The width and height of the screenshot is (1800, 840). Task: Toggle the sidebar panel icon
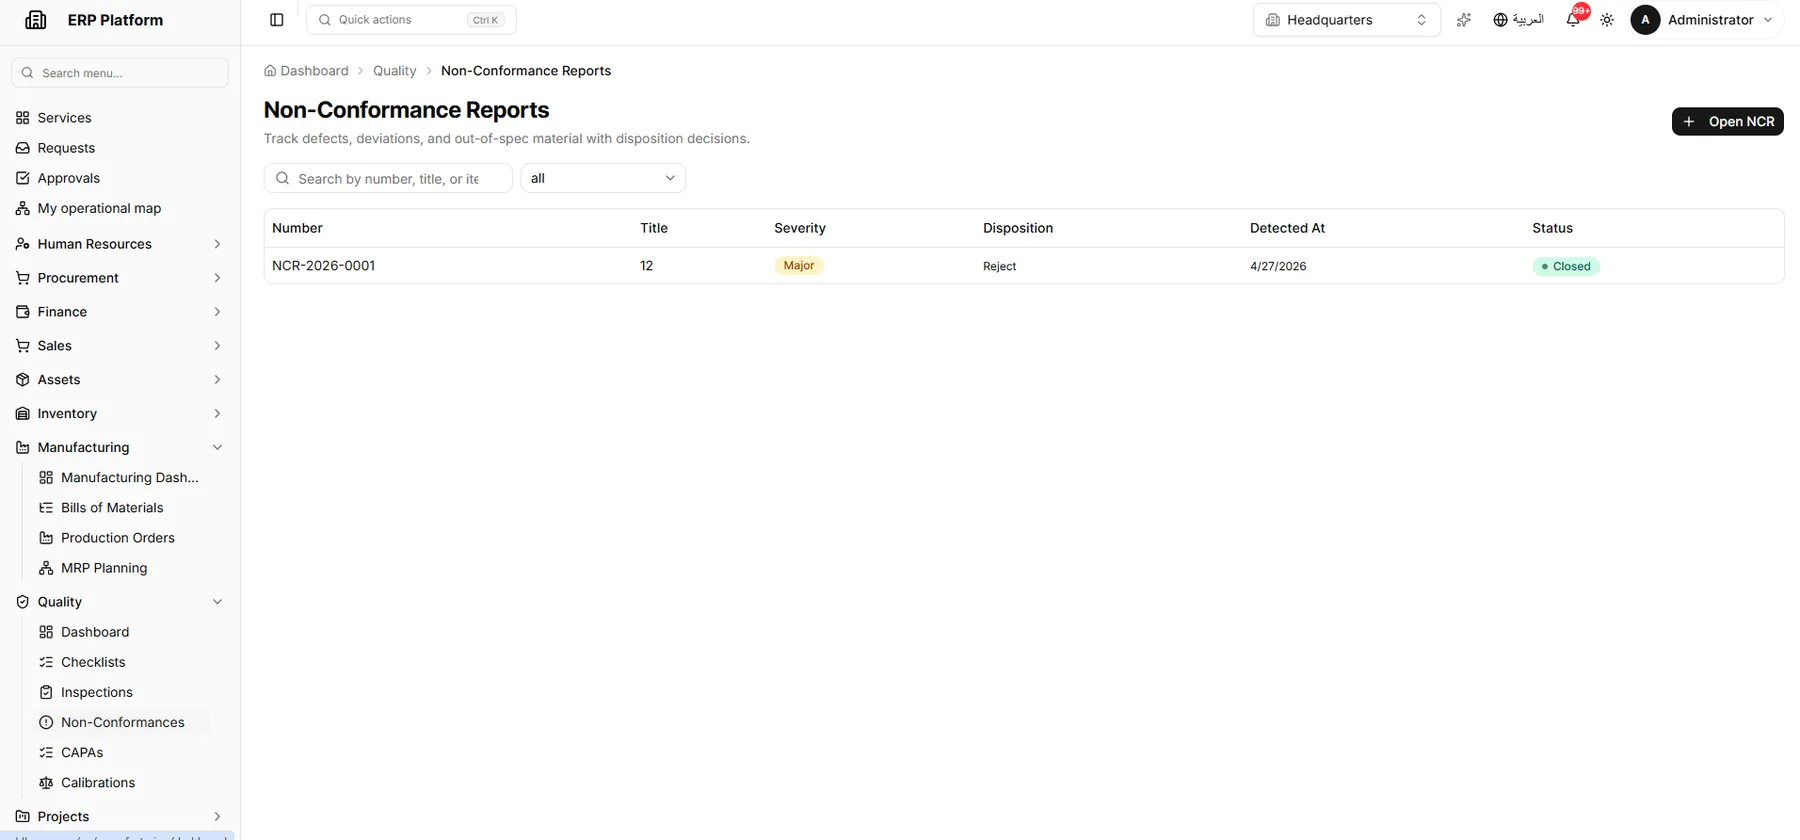277,20
